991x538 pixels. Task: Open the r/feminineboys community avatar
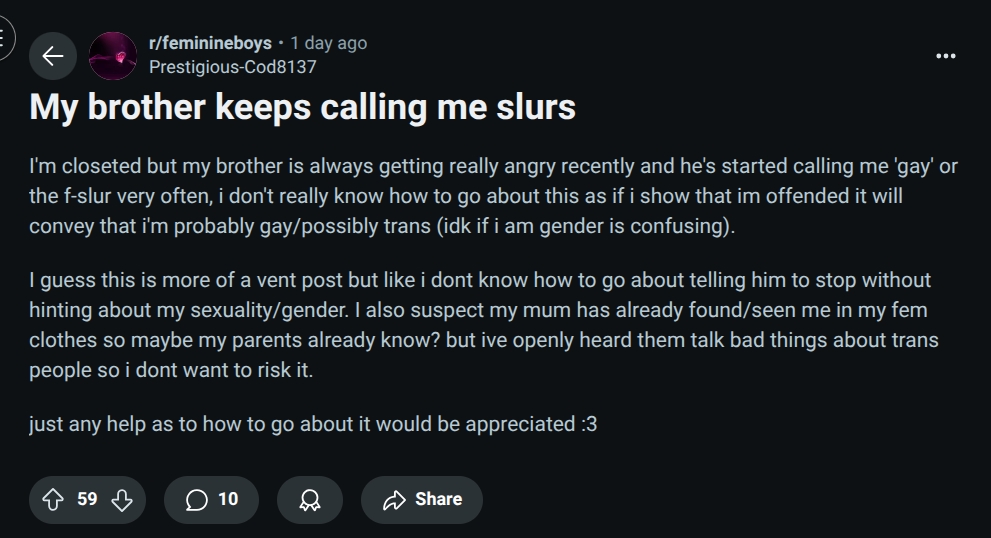coord(113,56)
